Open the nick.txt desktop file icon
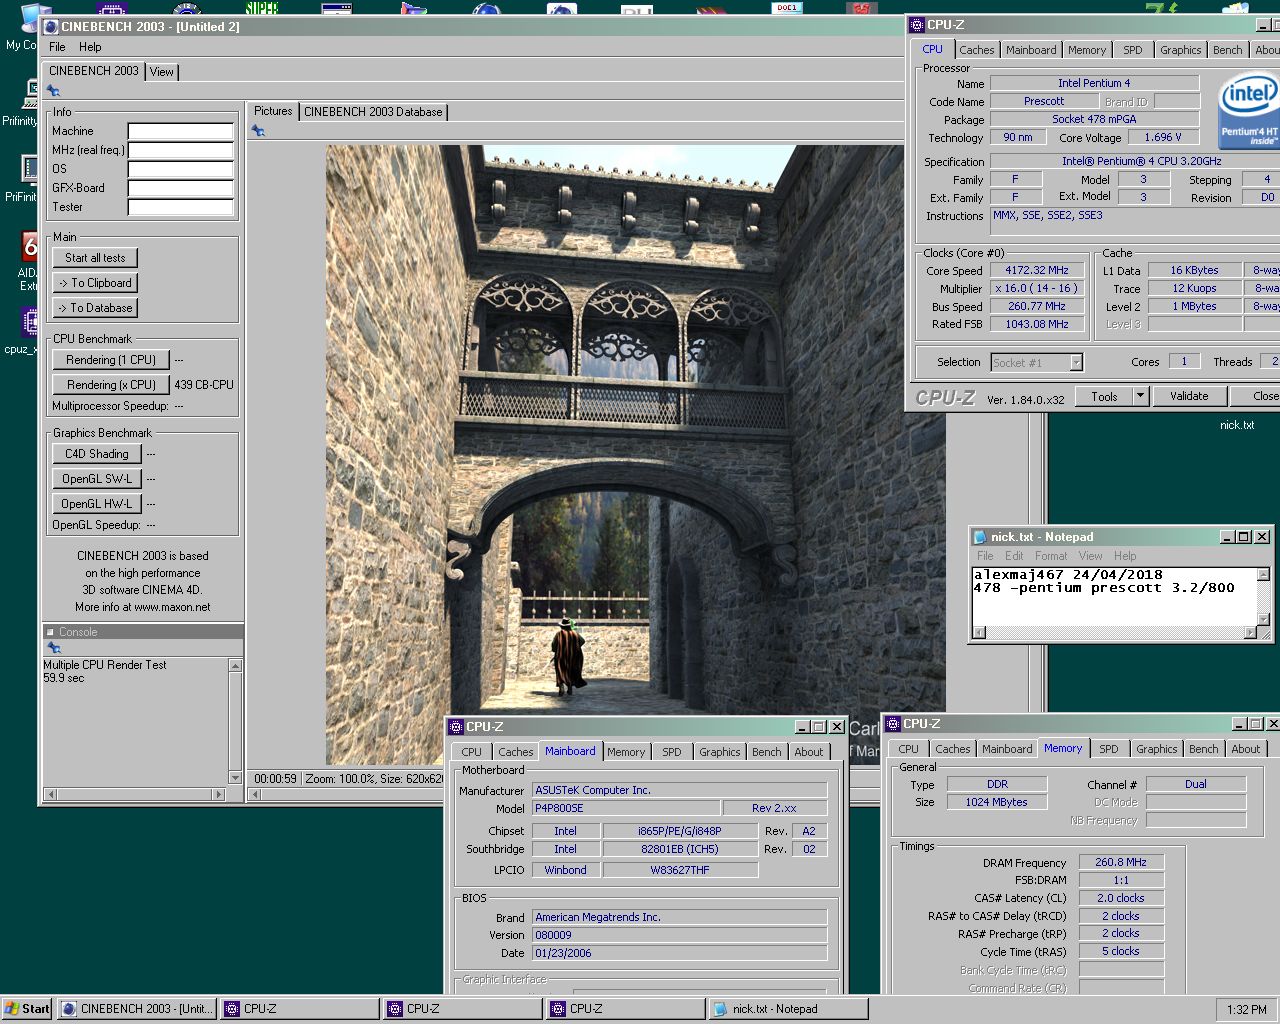 (x=1236, y=425)
